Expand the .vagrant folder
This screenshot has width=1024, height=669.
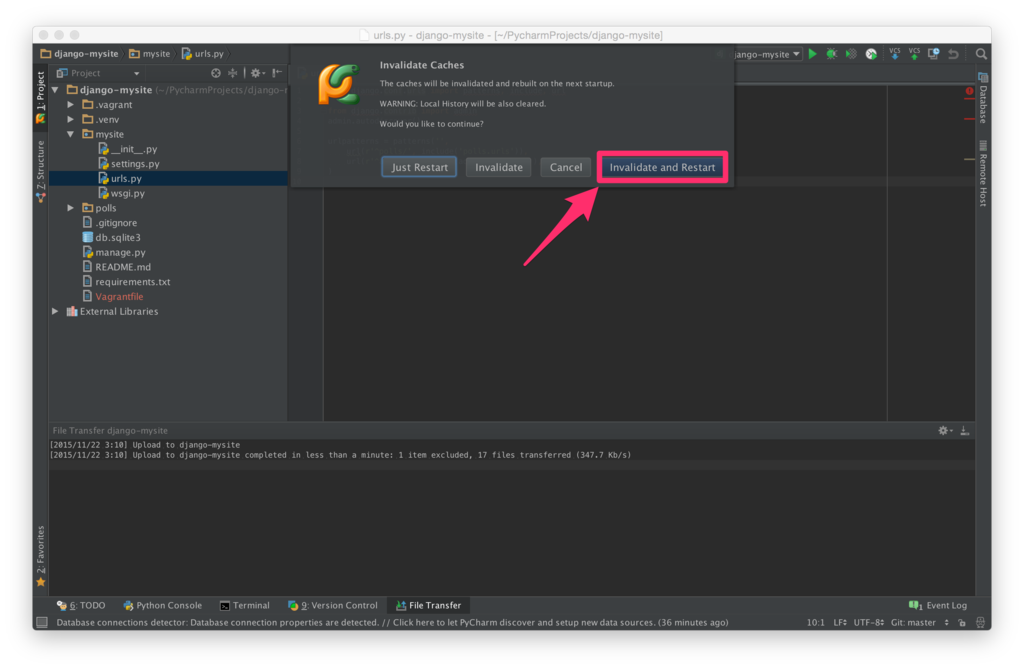pyautogui.click(x=71, y=105)
